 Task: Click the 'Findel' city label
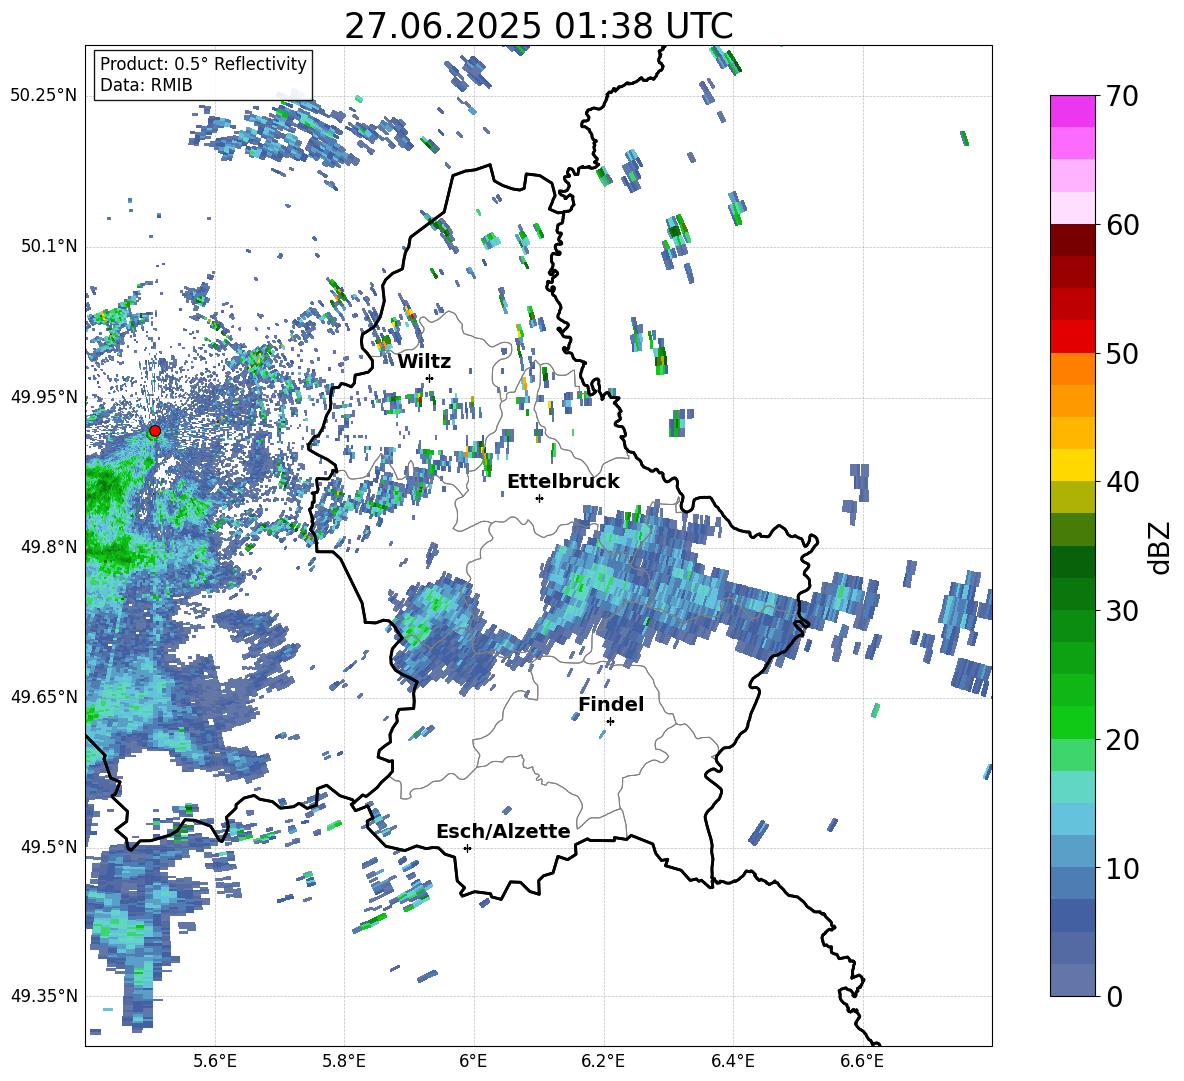point(611,704)
